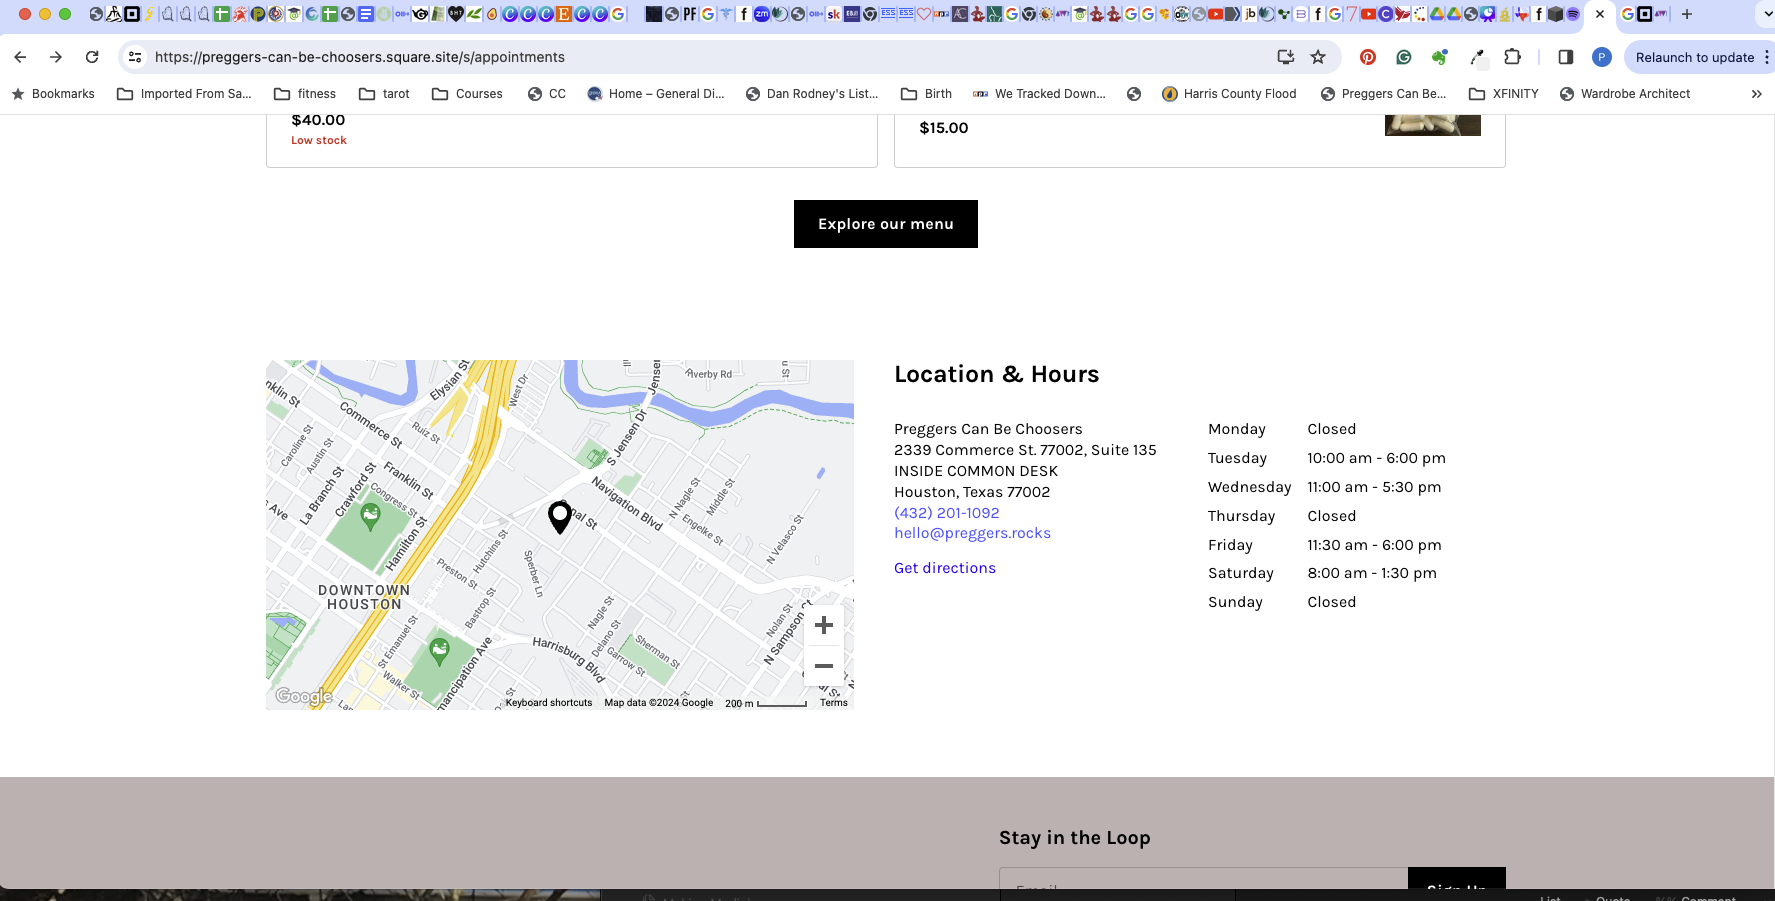Open Chrome three-dot menu
This screenshot has height=901, width=1775.
click(1767, 57)
